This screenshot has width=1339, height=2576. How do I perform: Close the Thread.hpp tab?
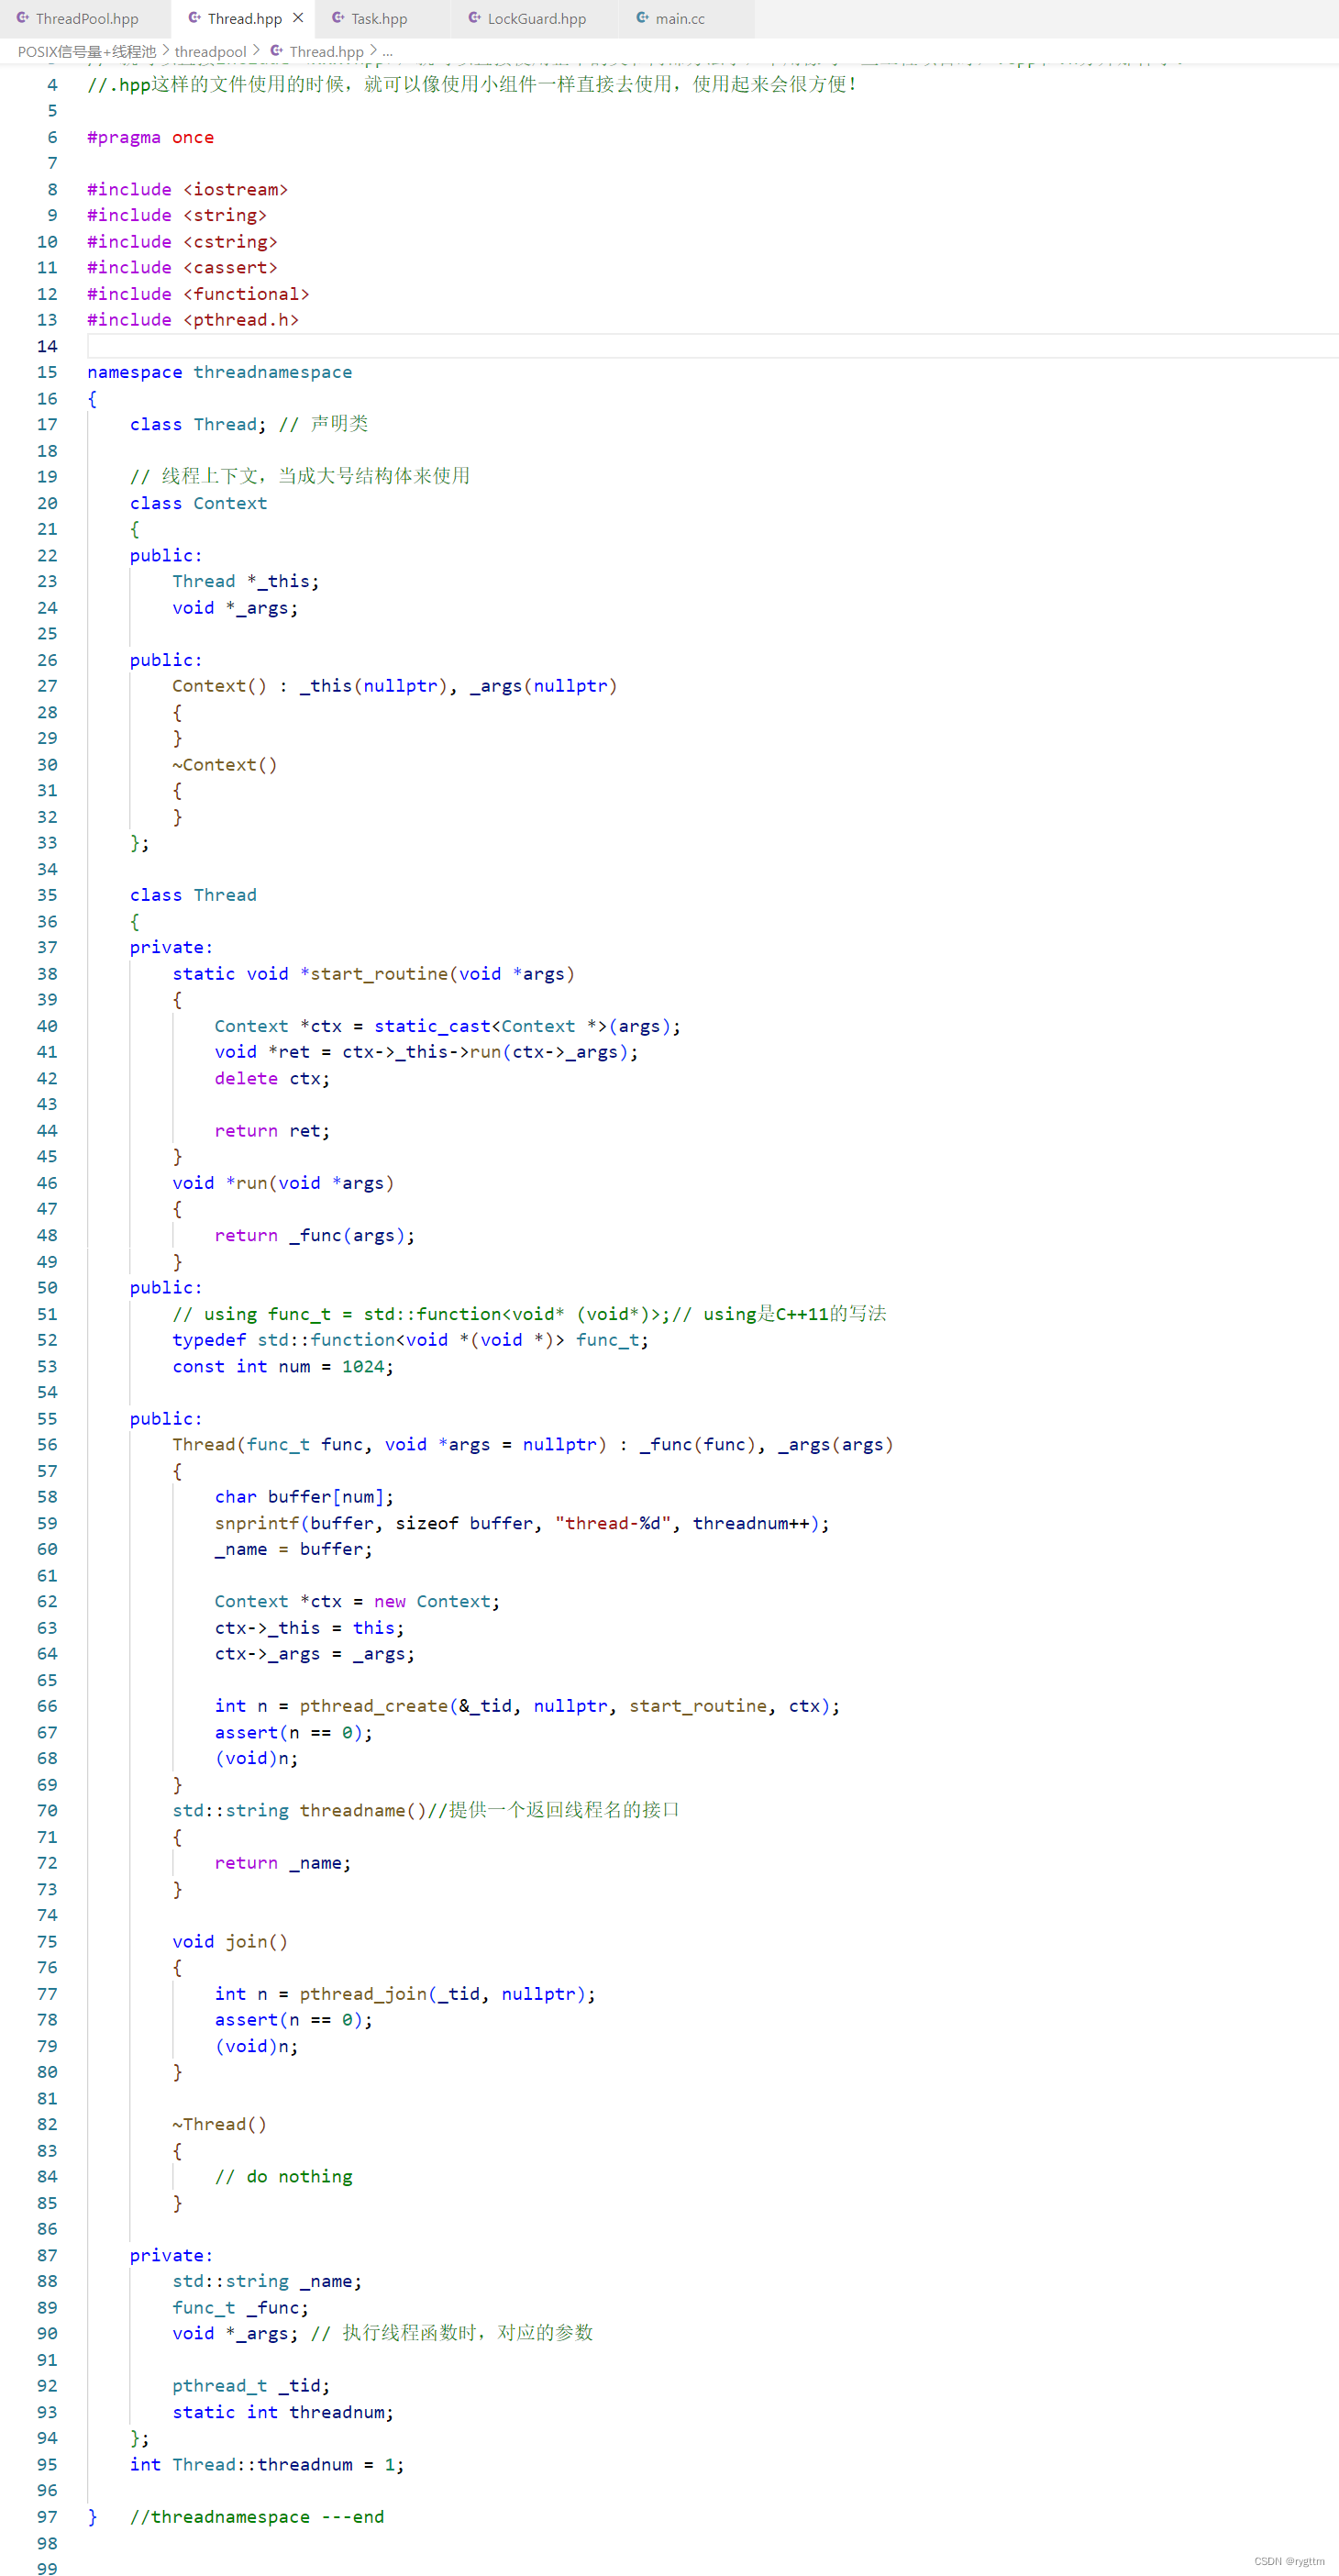[298, 18]
